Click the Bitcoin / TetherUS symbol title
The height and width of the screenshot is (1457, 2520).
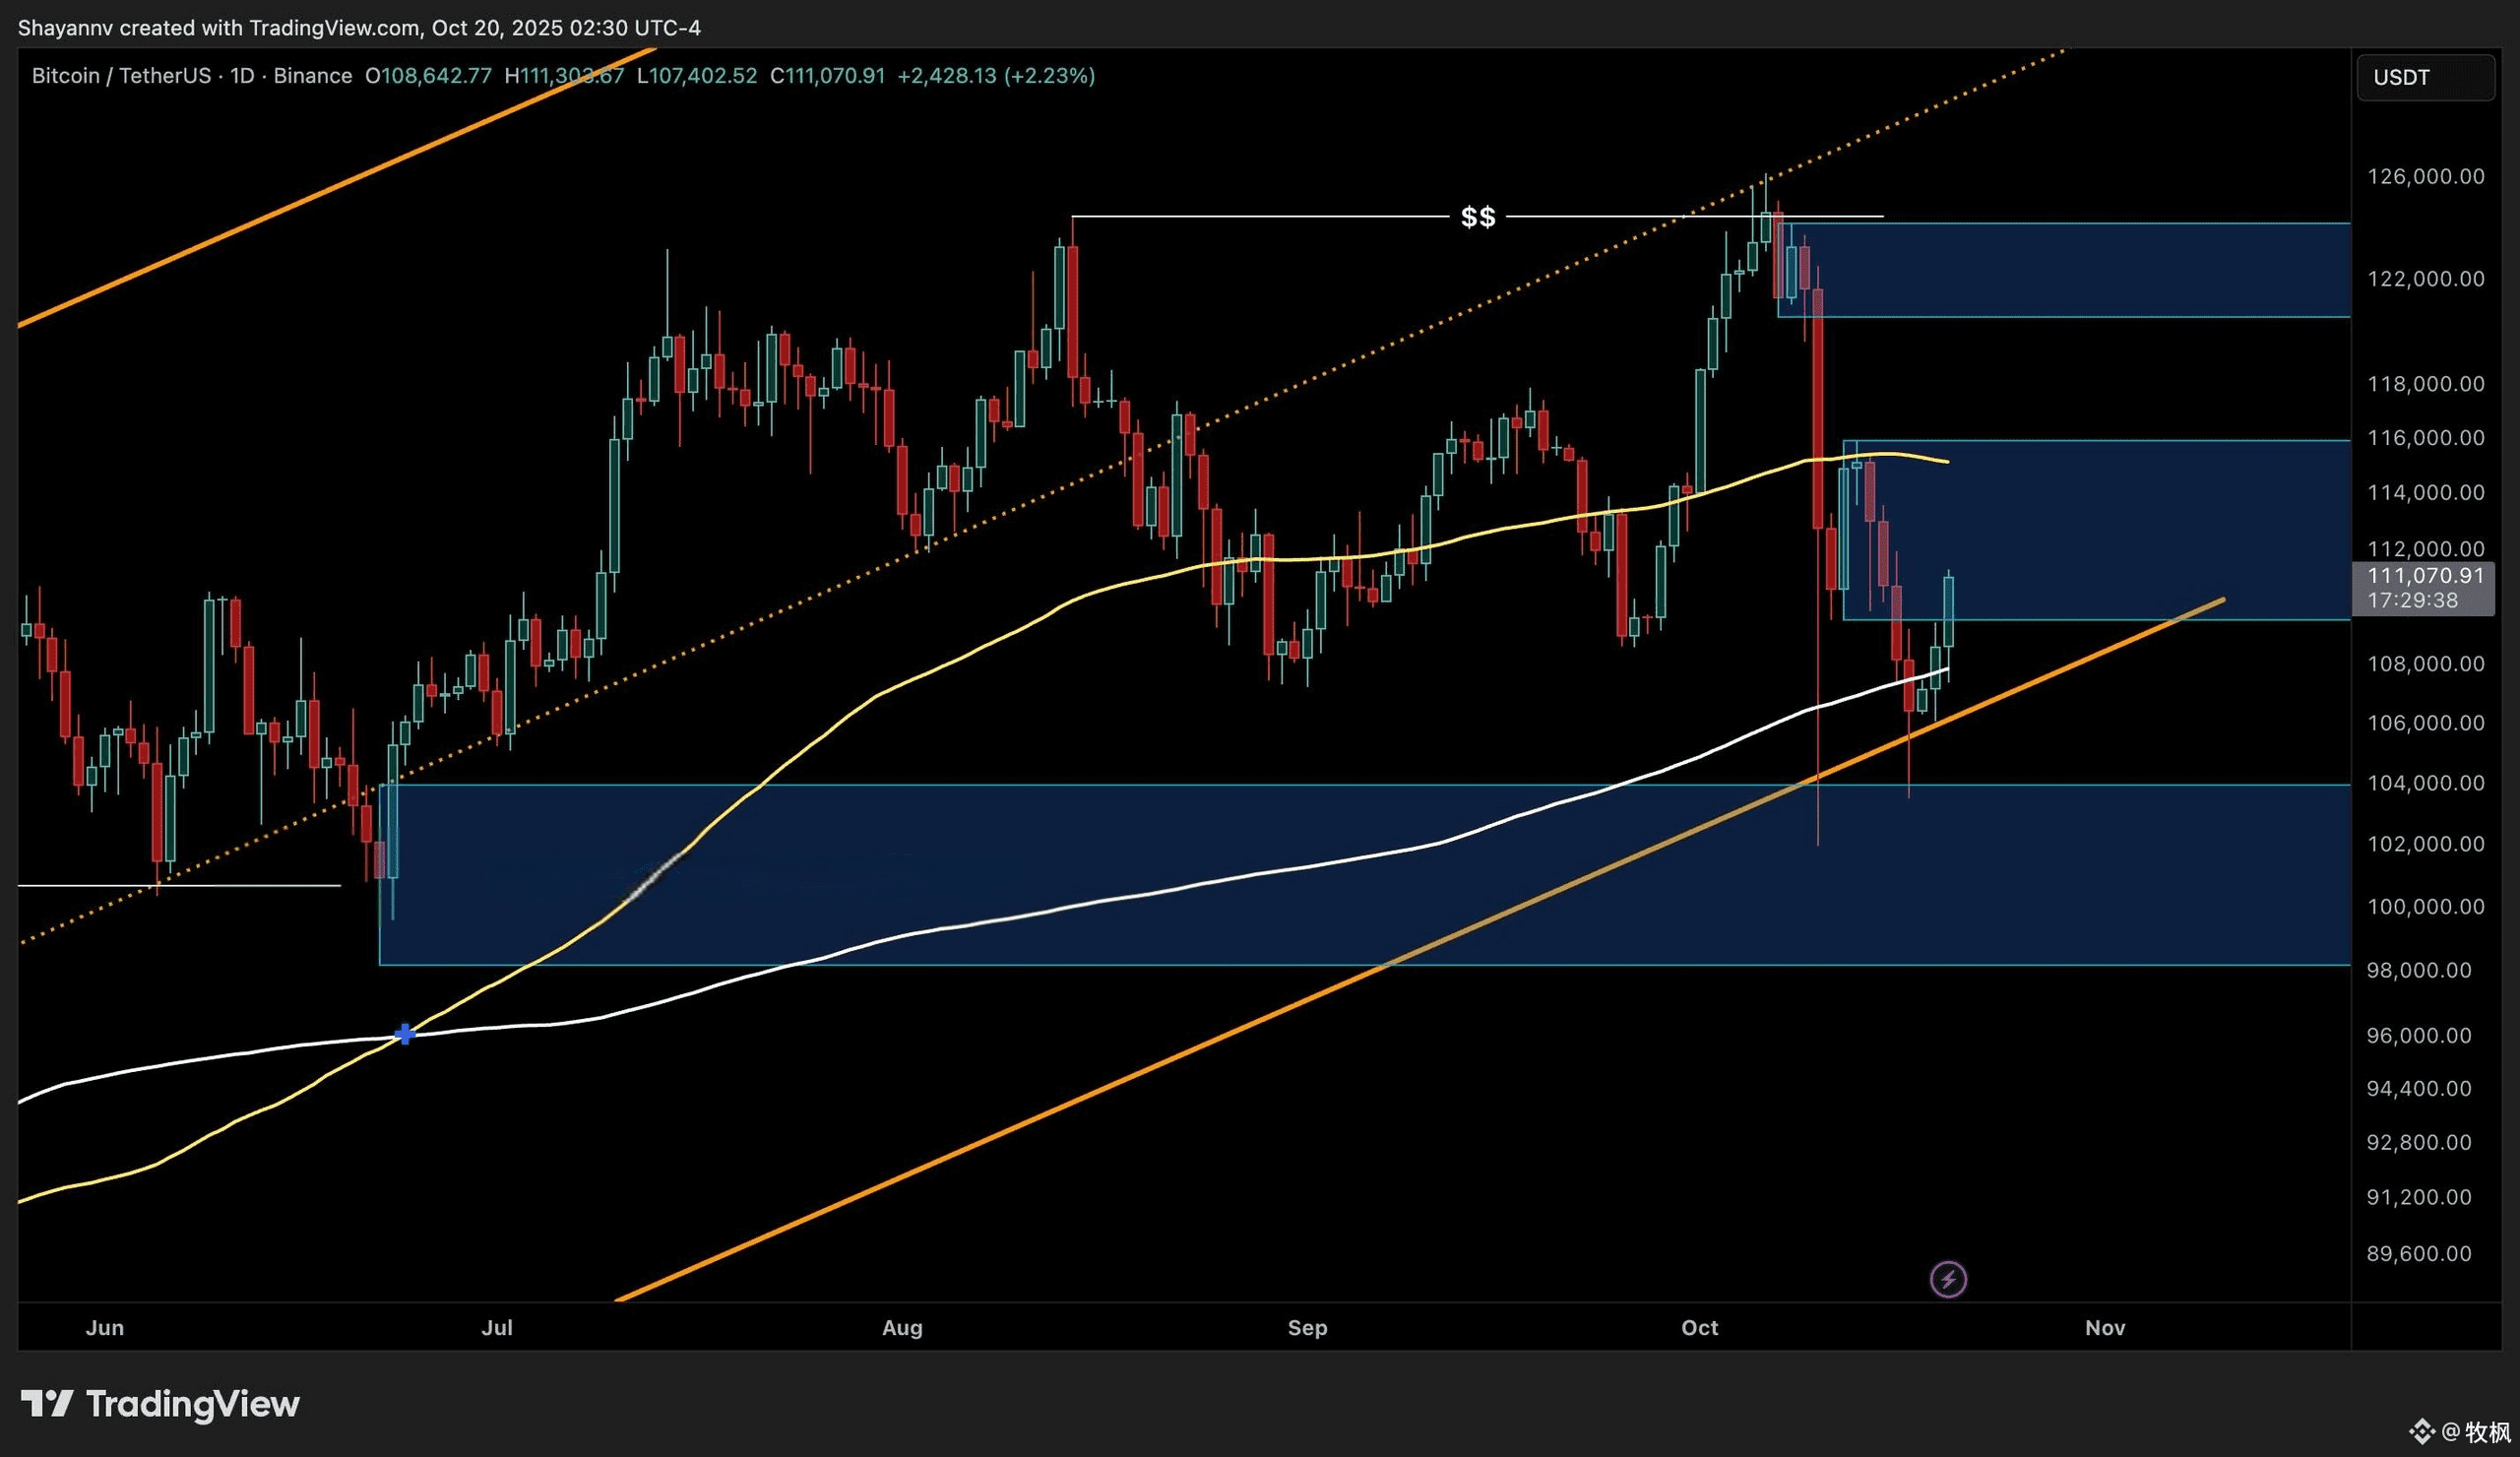click(121, 76)
